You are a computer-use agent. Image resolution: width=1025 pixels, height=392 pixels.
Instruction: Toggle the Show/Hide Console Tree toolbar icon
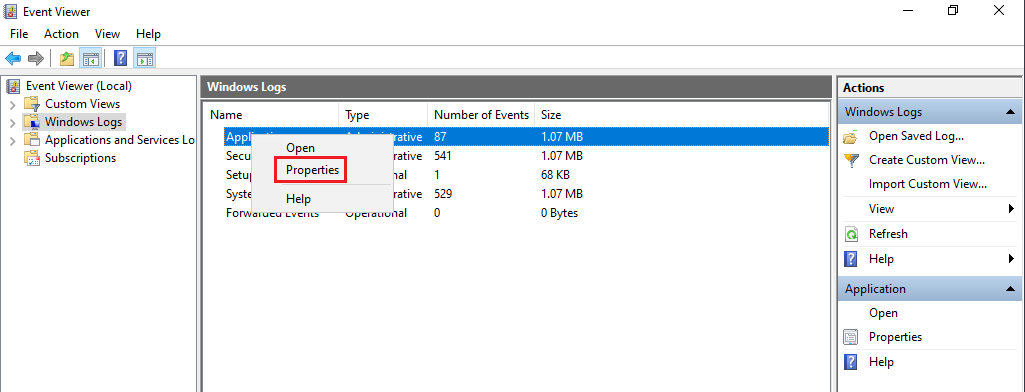[90, 59]
